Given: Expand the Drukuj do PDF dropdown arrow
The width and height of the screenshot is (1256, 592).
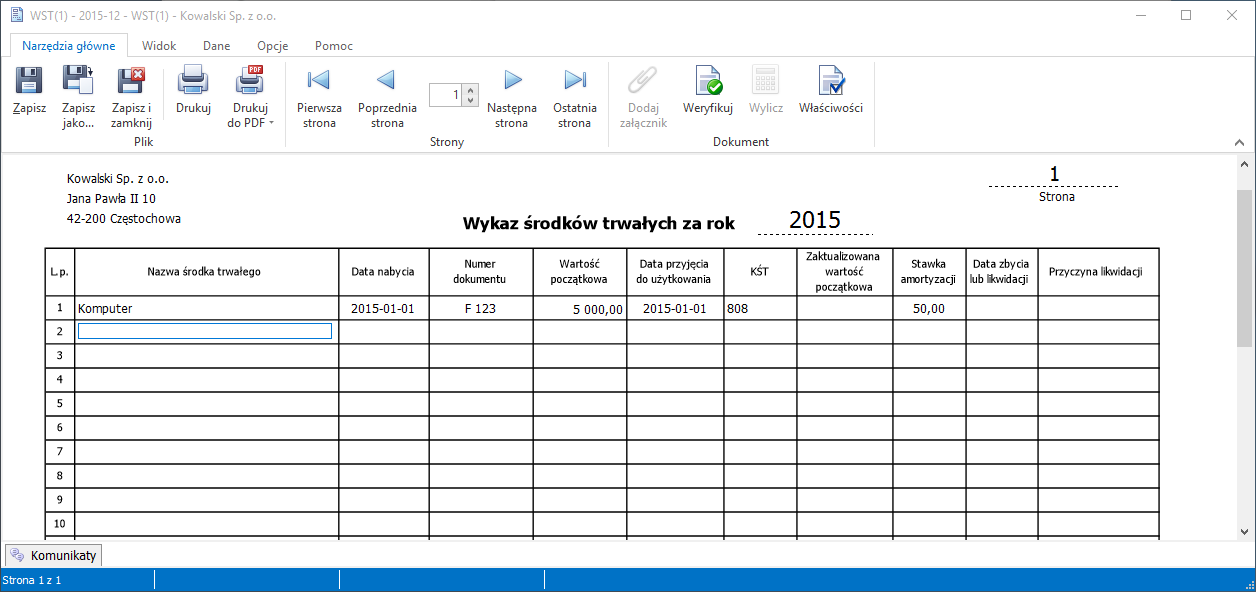Looking at the screenshot, I should point(272,124).
